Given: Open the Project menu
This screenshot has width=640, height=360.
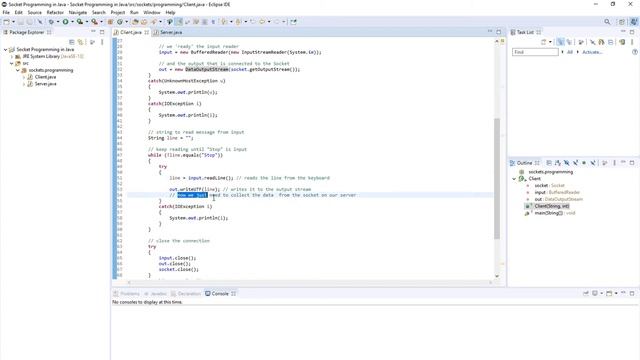Looking at the screenshot, I should tap(118, 12).
